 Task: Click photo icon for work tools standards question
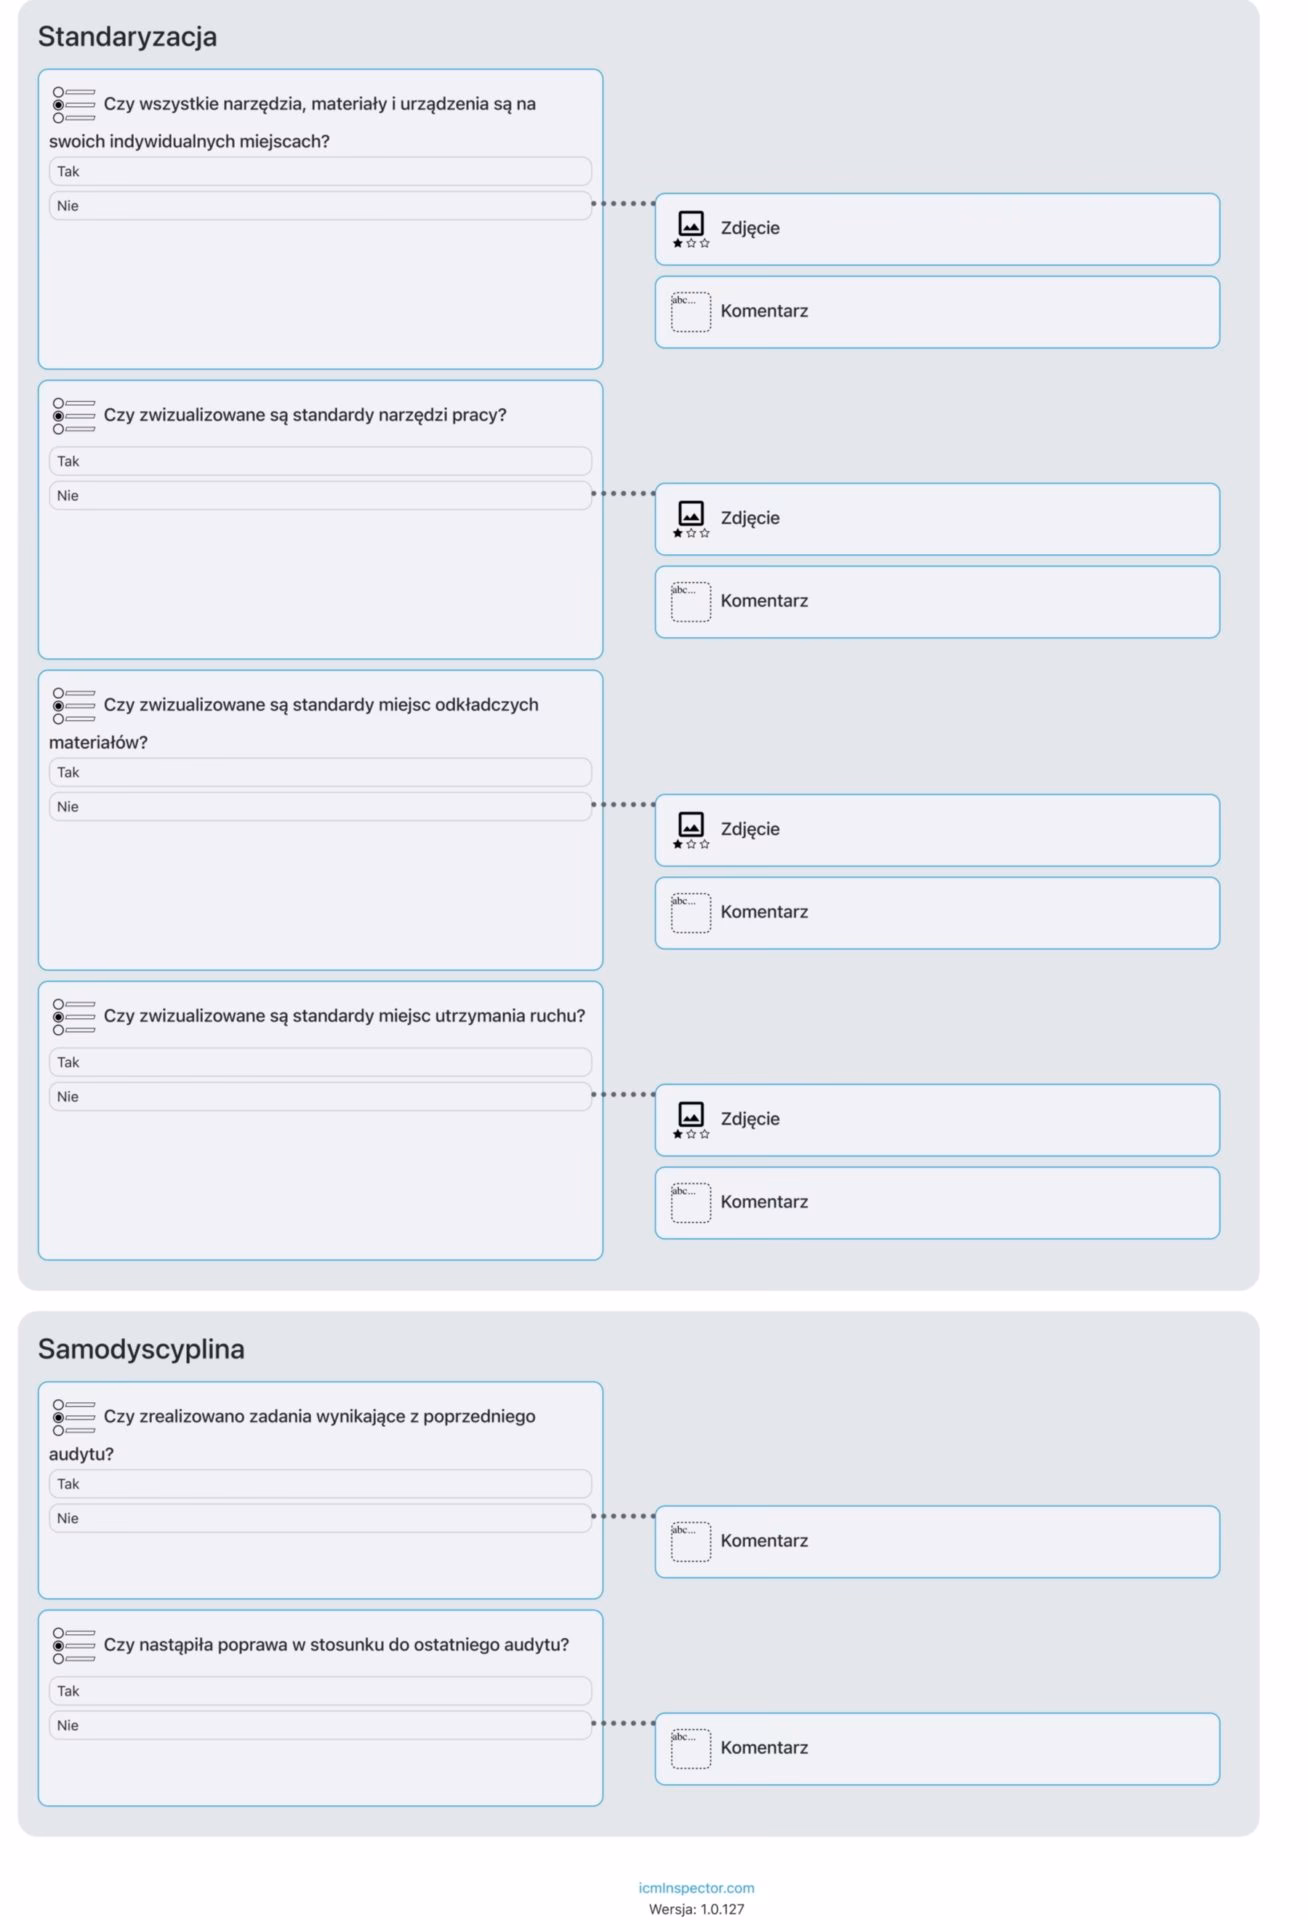coord(690,517)
